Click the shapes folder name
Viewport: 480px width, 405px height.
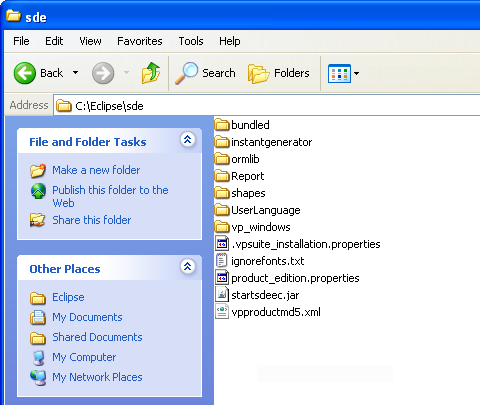(x=248, y=193)
